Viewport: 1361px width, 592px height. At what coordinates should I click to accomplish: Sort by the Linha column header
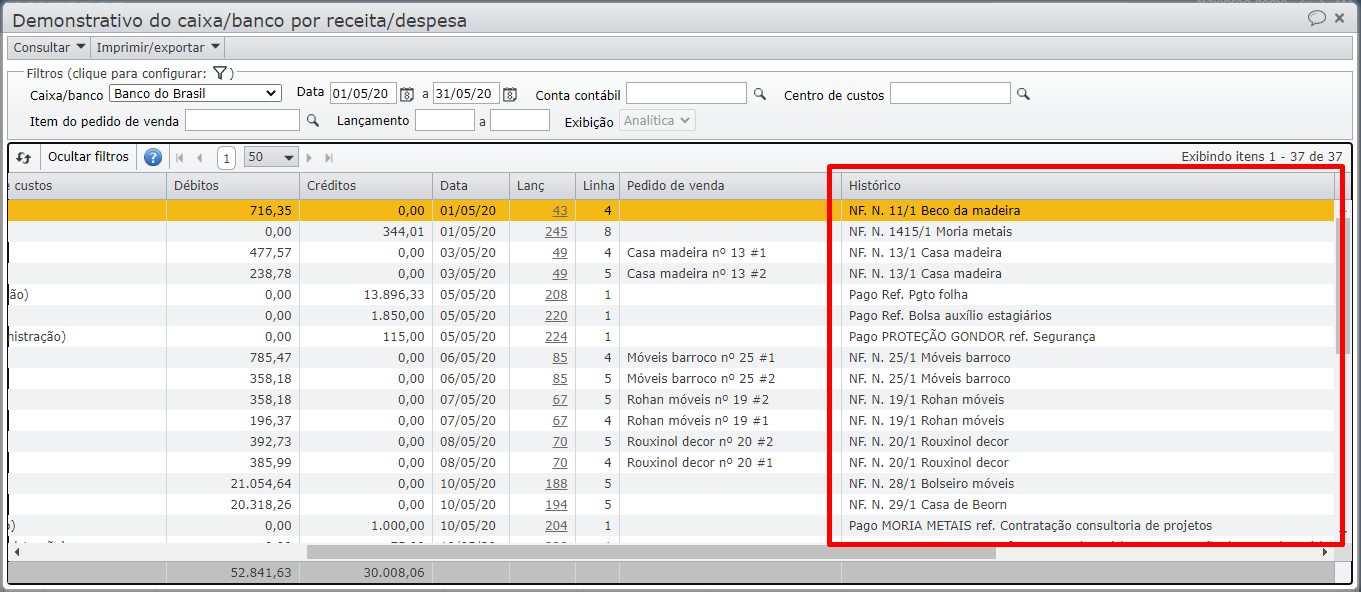coord(597,186)
